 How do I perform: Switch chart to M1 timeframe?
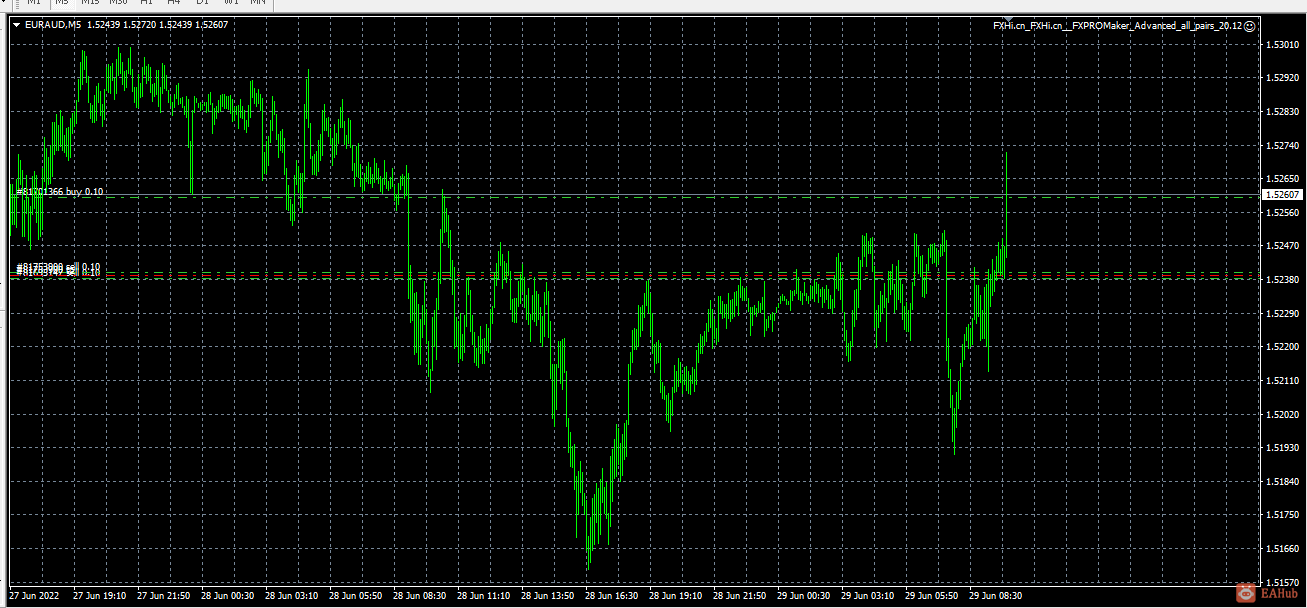pyautogui.click(x=33, y=3)
